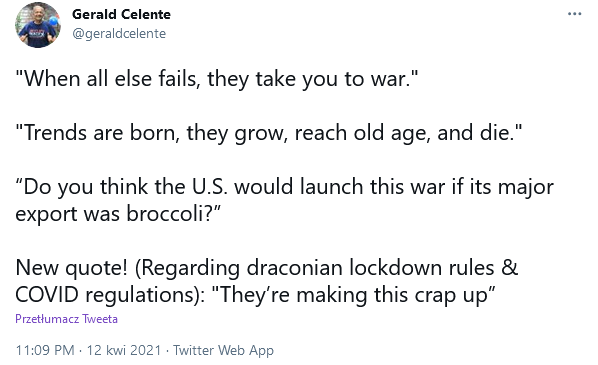Select the phrase "reach old age, and die"
Image resolution: width=598 pixels, height=365 pixels.
[x=403, y=133]
